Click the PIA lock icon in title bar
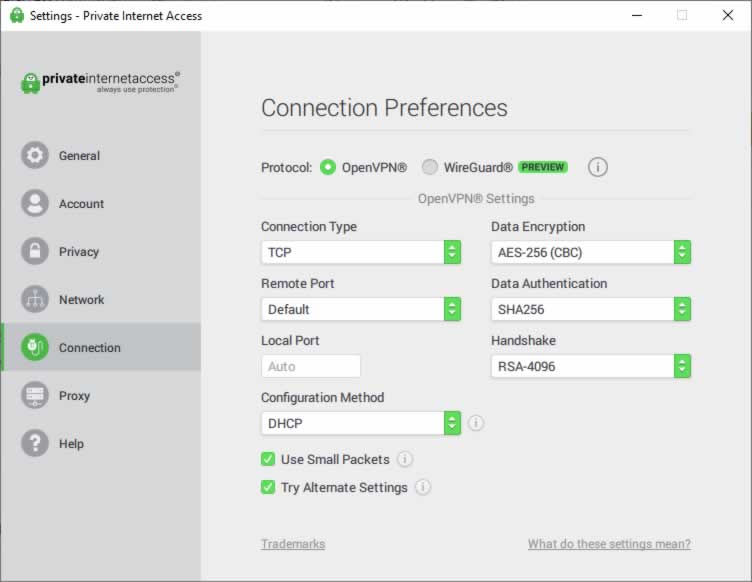Viewport: 752px width, 582px height. [17, 15]
